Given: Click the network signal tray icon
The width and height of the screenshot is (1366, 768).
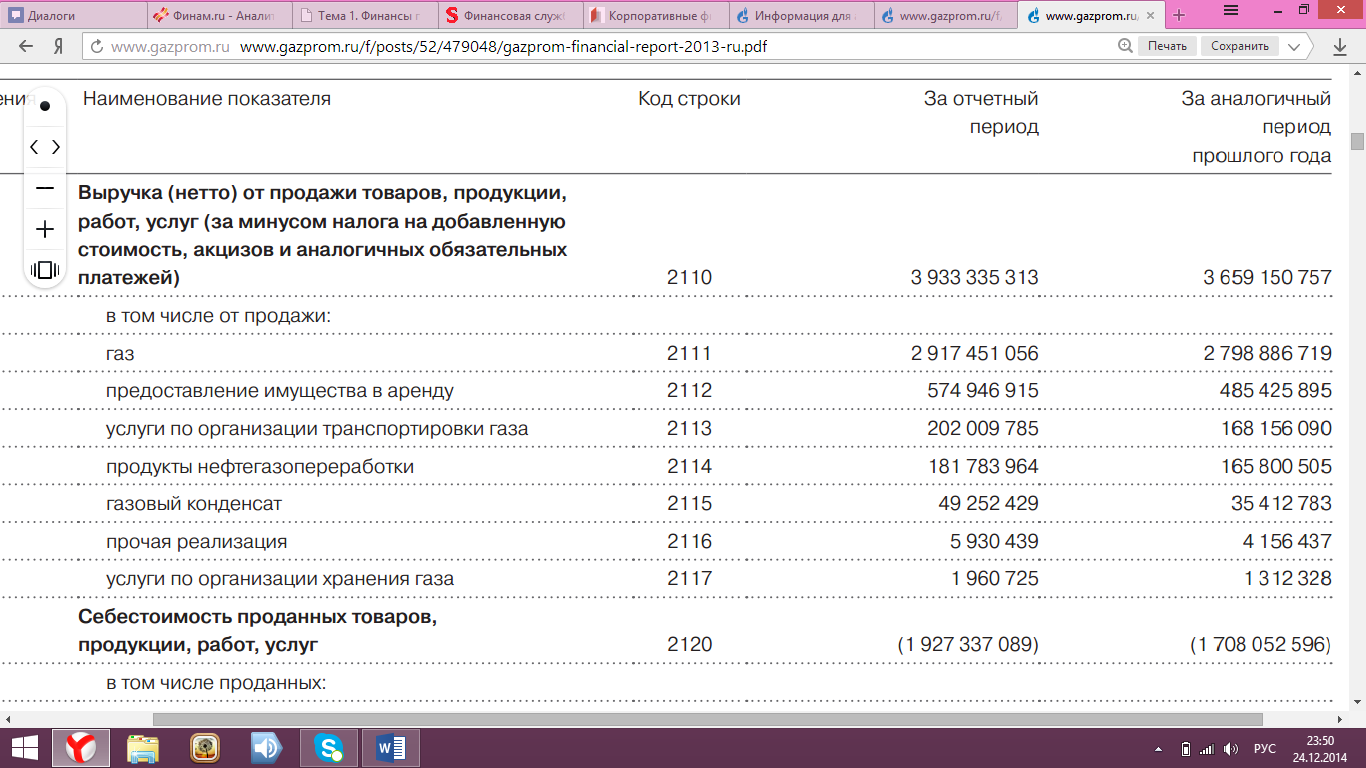Looking at the screenshot, I should (x=1207, y=749).
